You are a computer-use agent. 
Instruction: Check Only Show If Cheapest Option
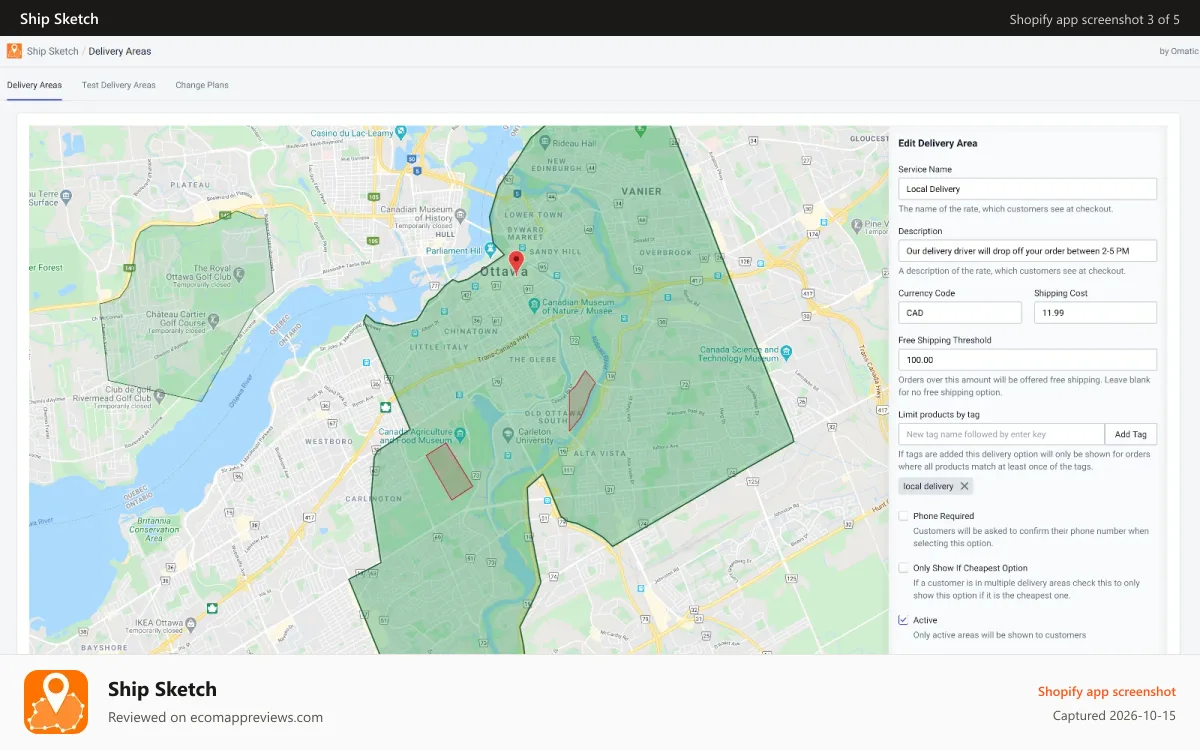903,568
